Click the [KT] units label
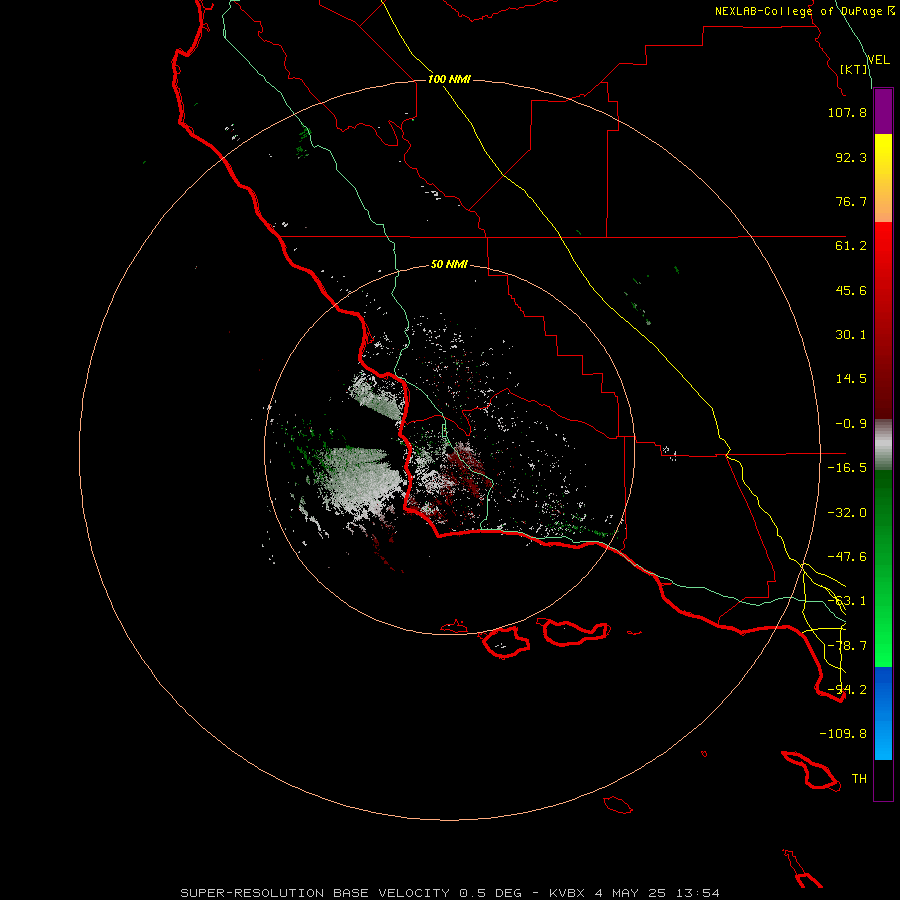The height and width of the screenshot is (900, 900). (854, 69)
